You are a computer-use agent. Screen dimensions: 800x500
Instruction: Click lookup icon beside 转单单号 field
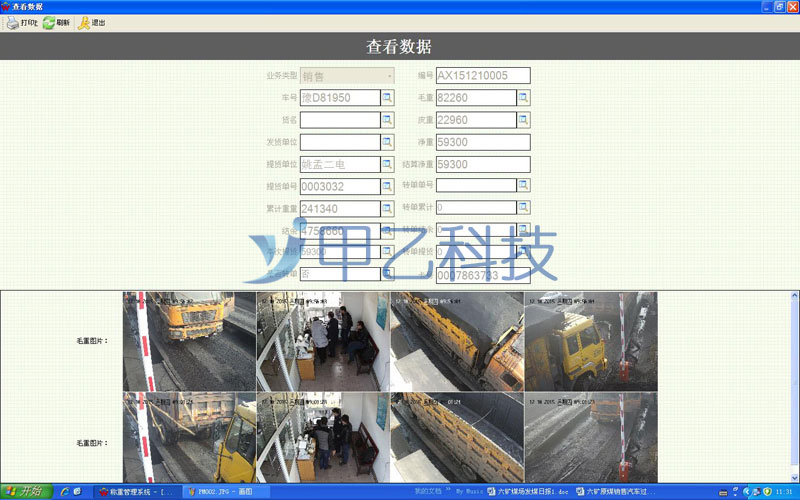(x=523, y=186)
